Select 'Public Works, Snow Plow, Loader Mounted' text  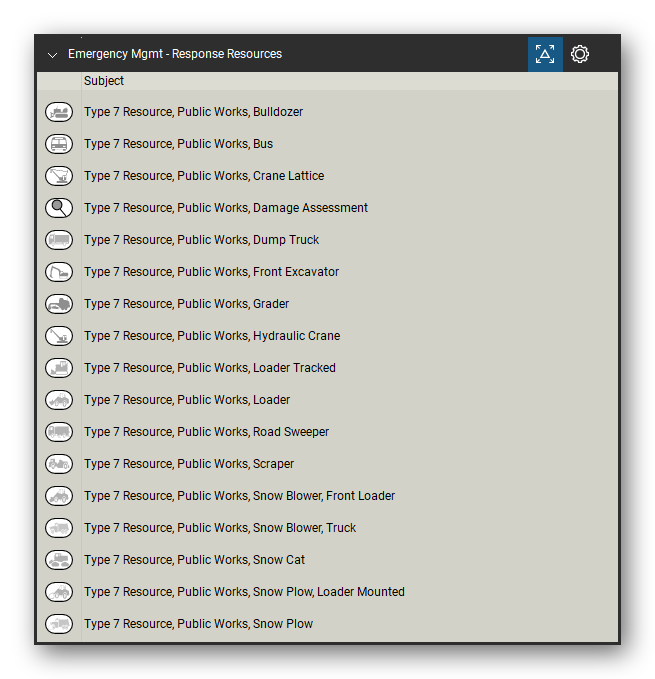click(291, 592)
